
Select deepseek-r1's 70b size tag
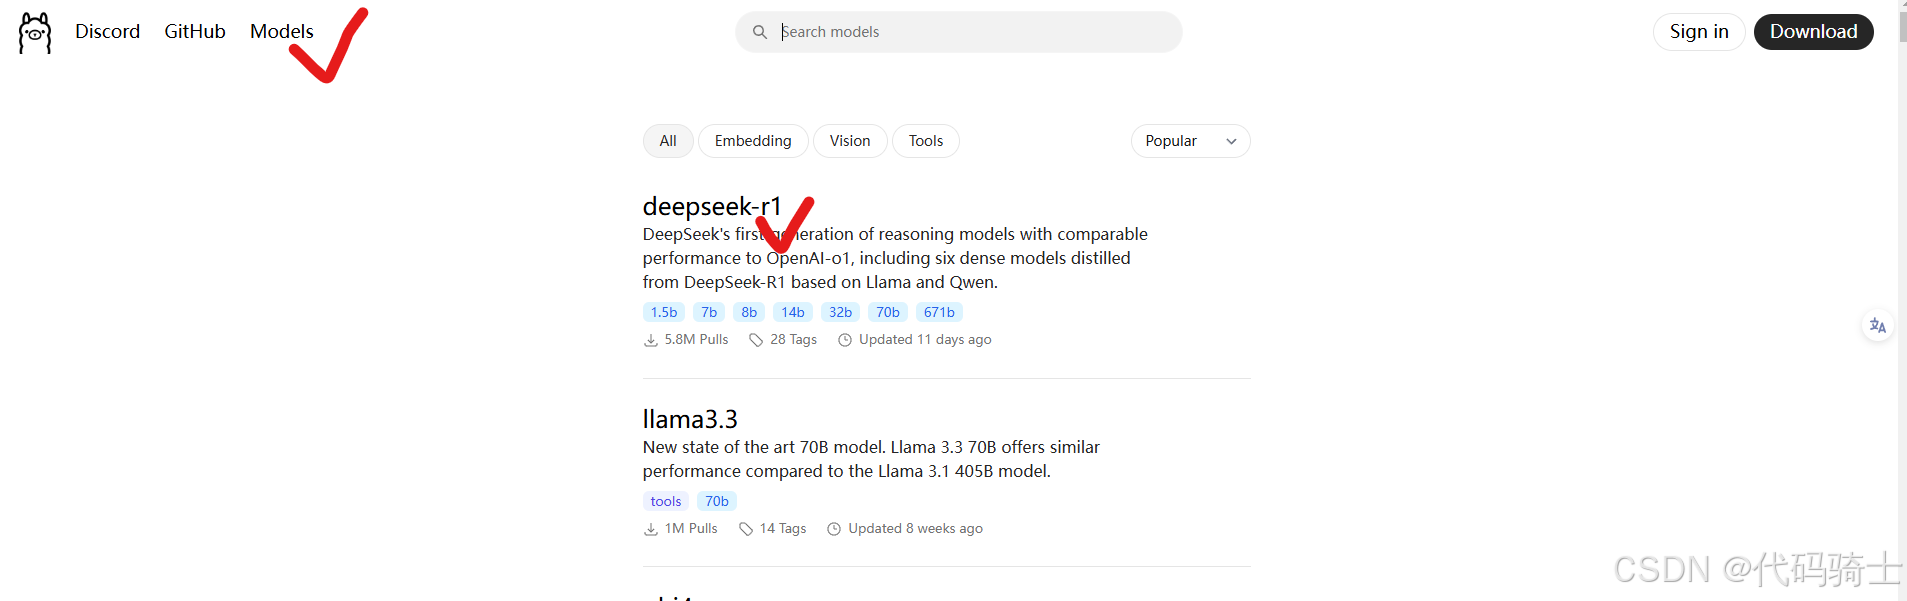[888, 312]
